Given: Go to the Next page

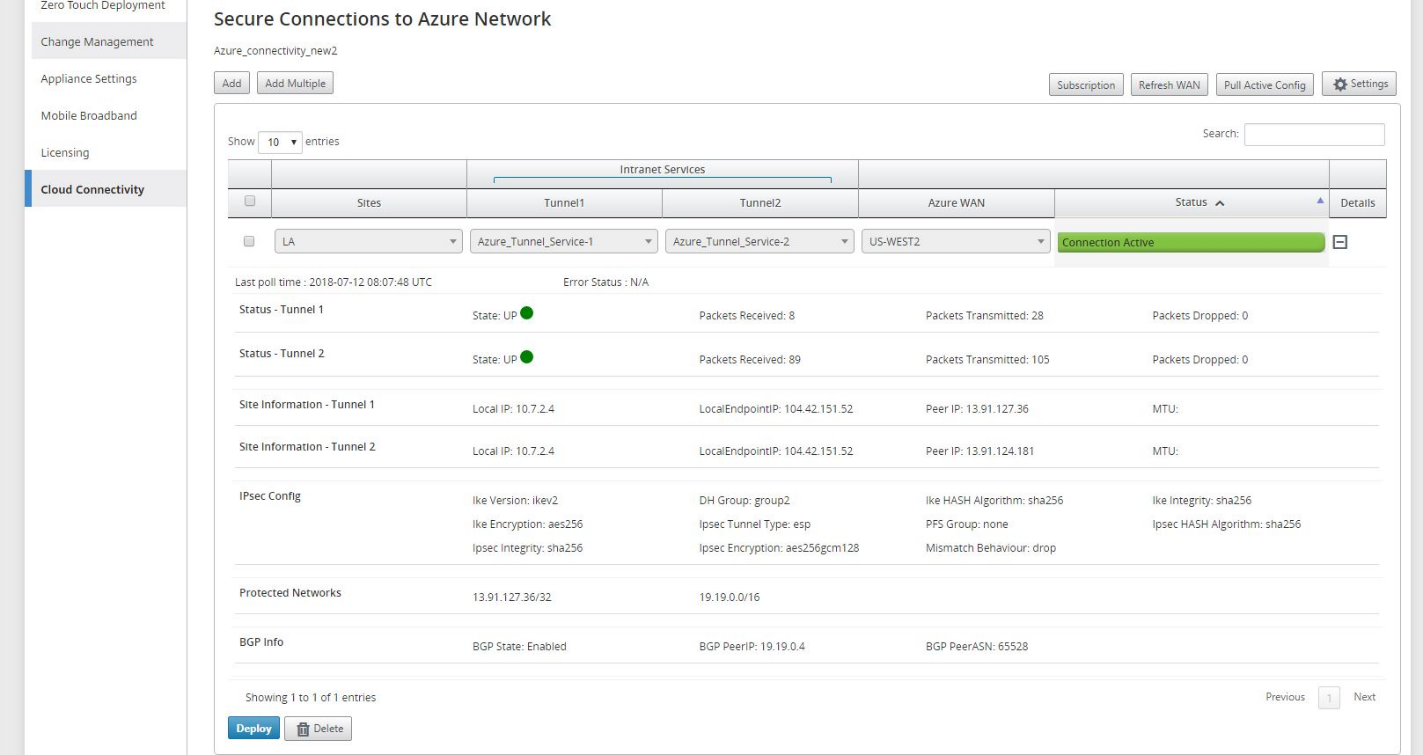Looking at the screenshot, I should coord(1364,697).
